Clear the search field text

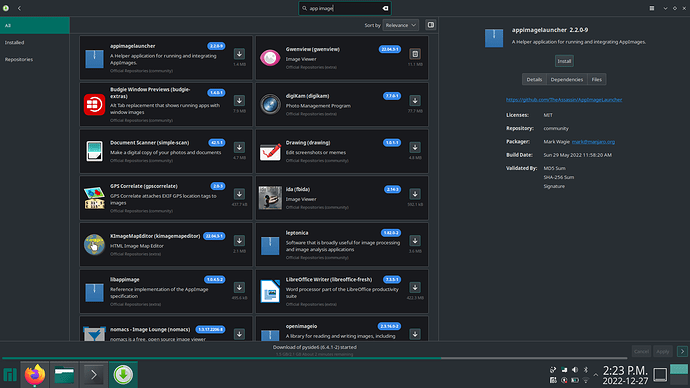tap(385, 8)
